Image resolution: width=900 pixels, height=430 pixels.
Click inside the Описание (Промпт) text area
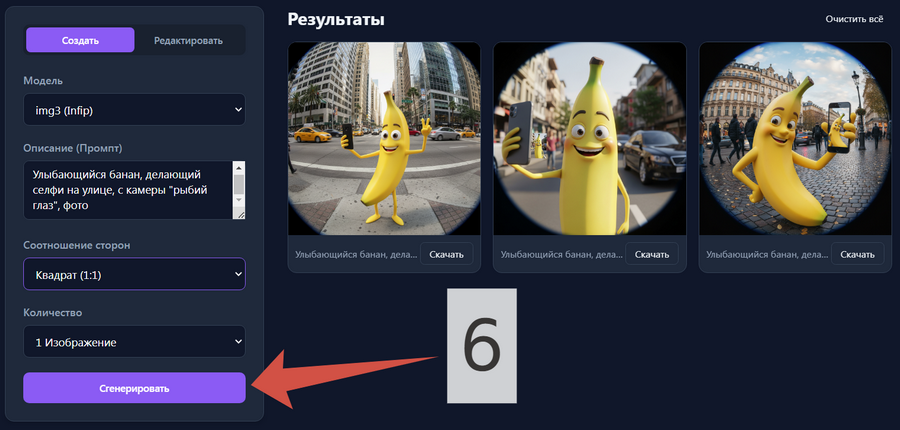[125, 190]
